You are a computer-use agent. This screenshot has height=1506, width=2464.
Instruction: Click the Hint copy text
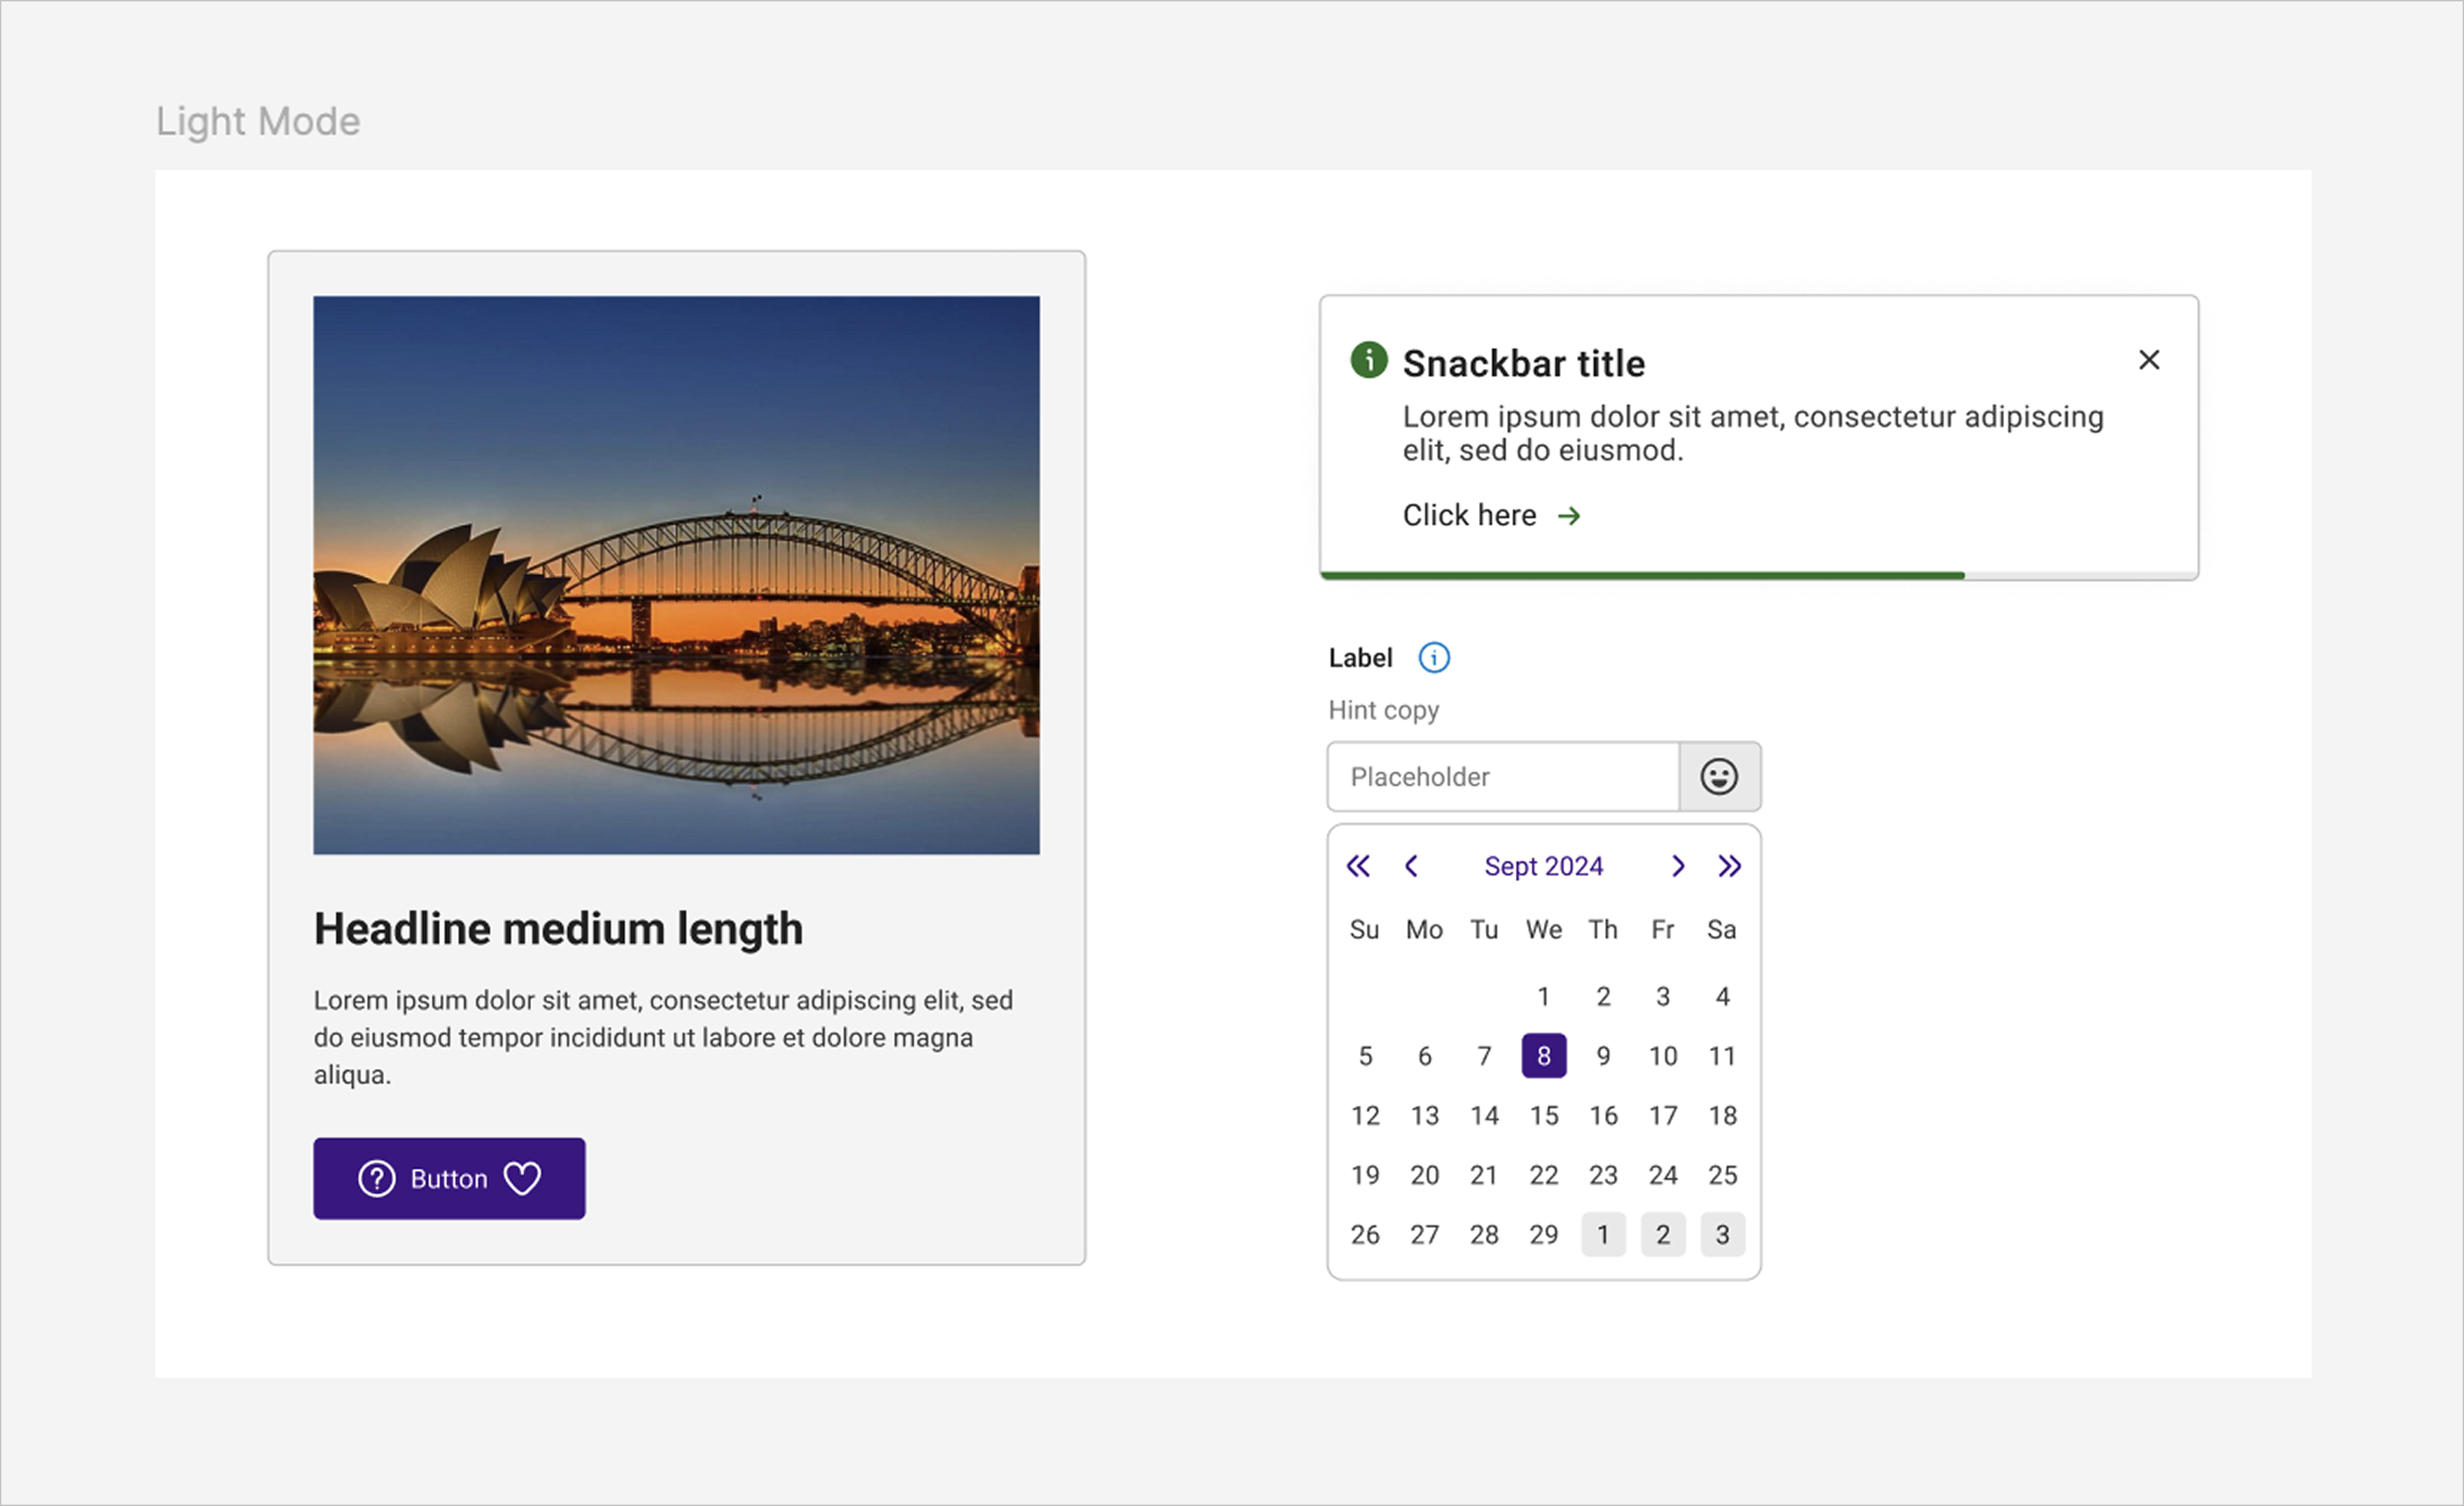[x=1383, y=711]
